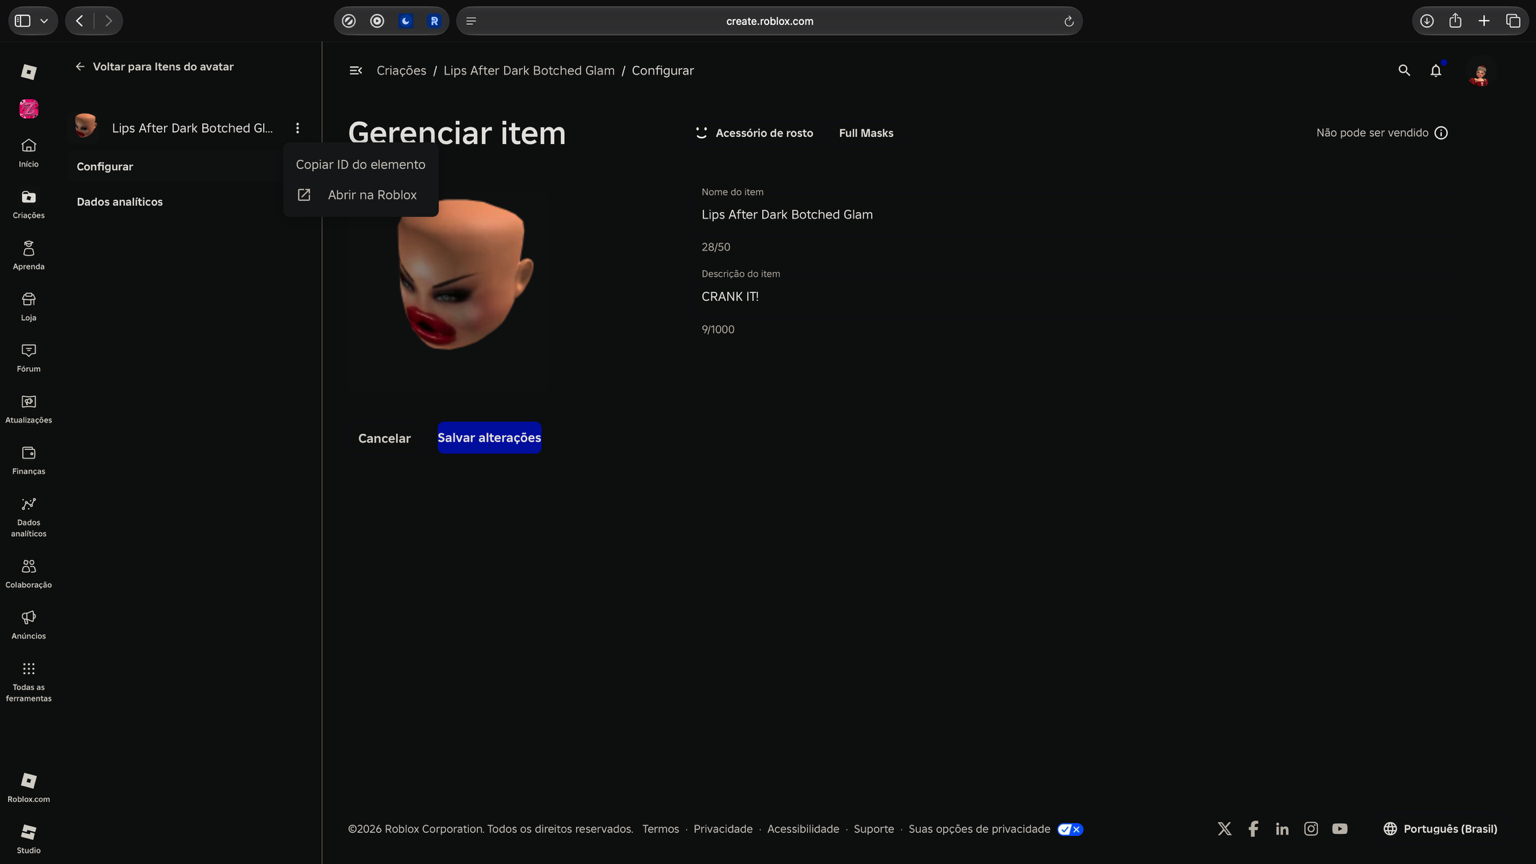This screenshot has height=864, width=1536.
Task: Open the Suporte footer link
Action: point(874,829)
